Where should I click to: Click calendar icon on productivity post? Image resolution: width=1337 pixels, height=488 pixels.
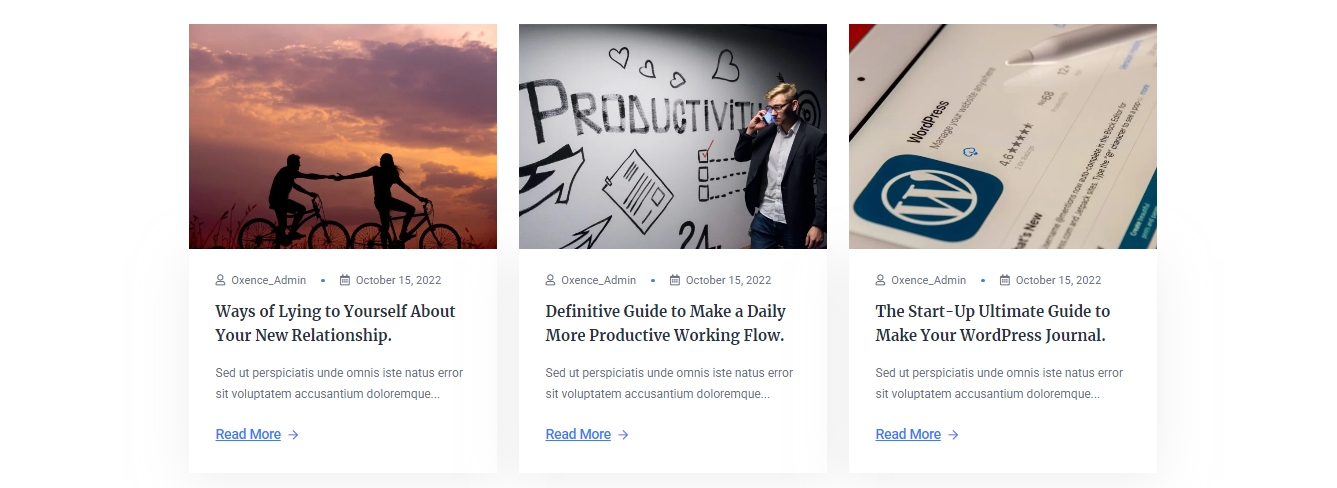pyautogui.click(x=675, y=280)
